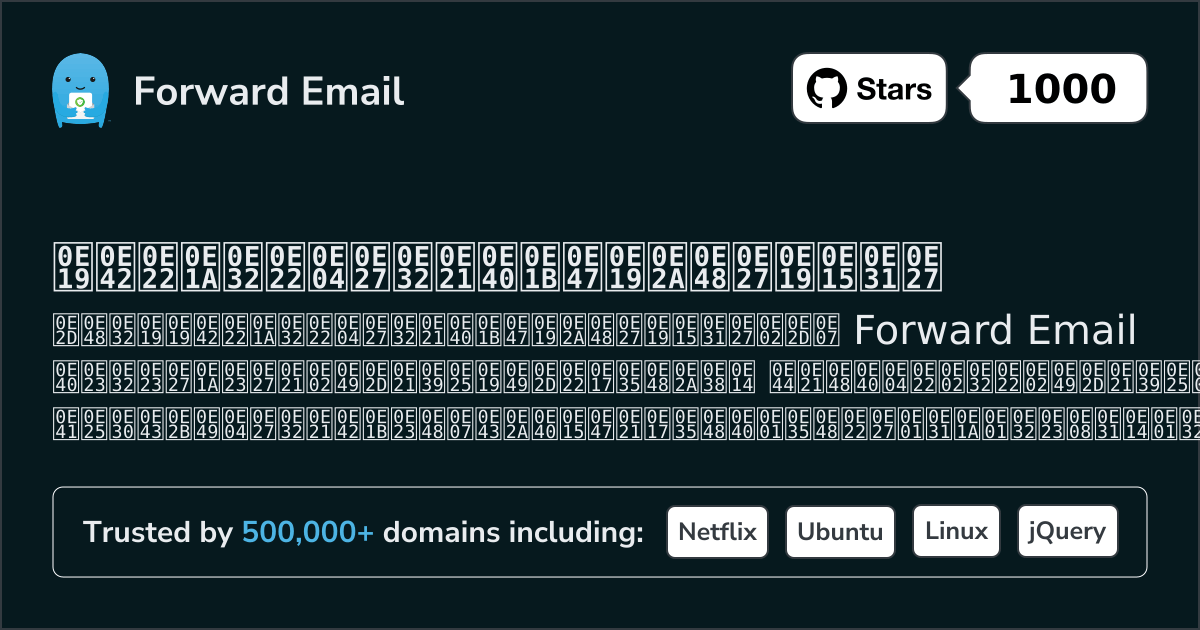Viewport: 1200px width, 630px height.
Task: Click the Forward Email mascot logo
Action: [79, 91]
